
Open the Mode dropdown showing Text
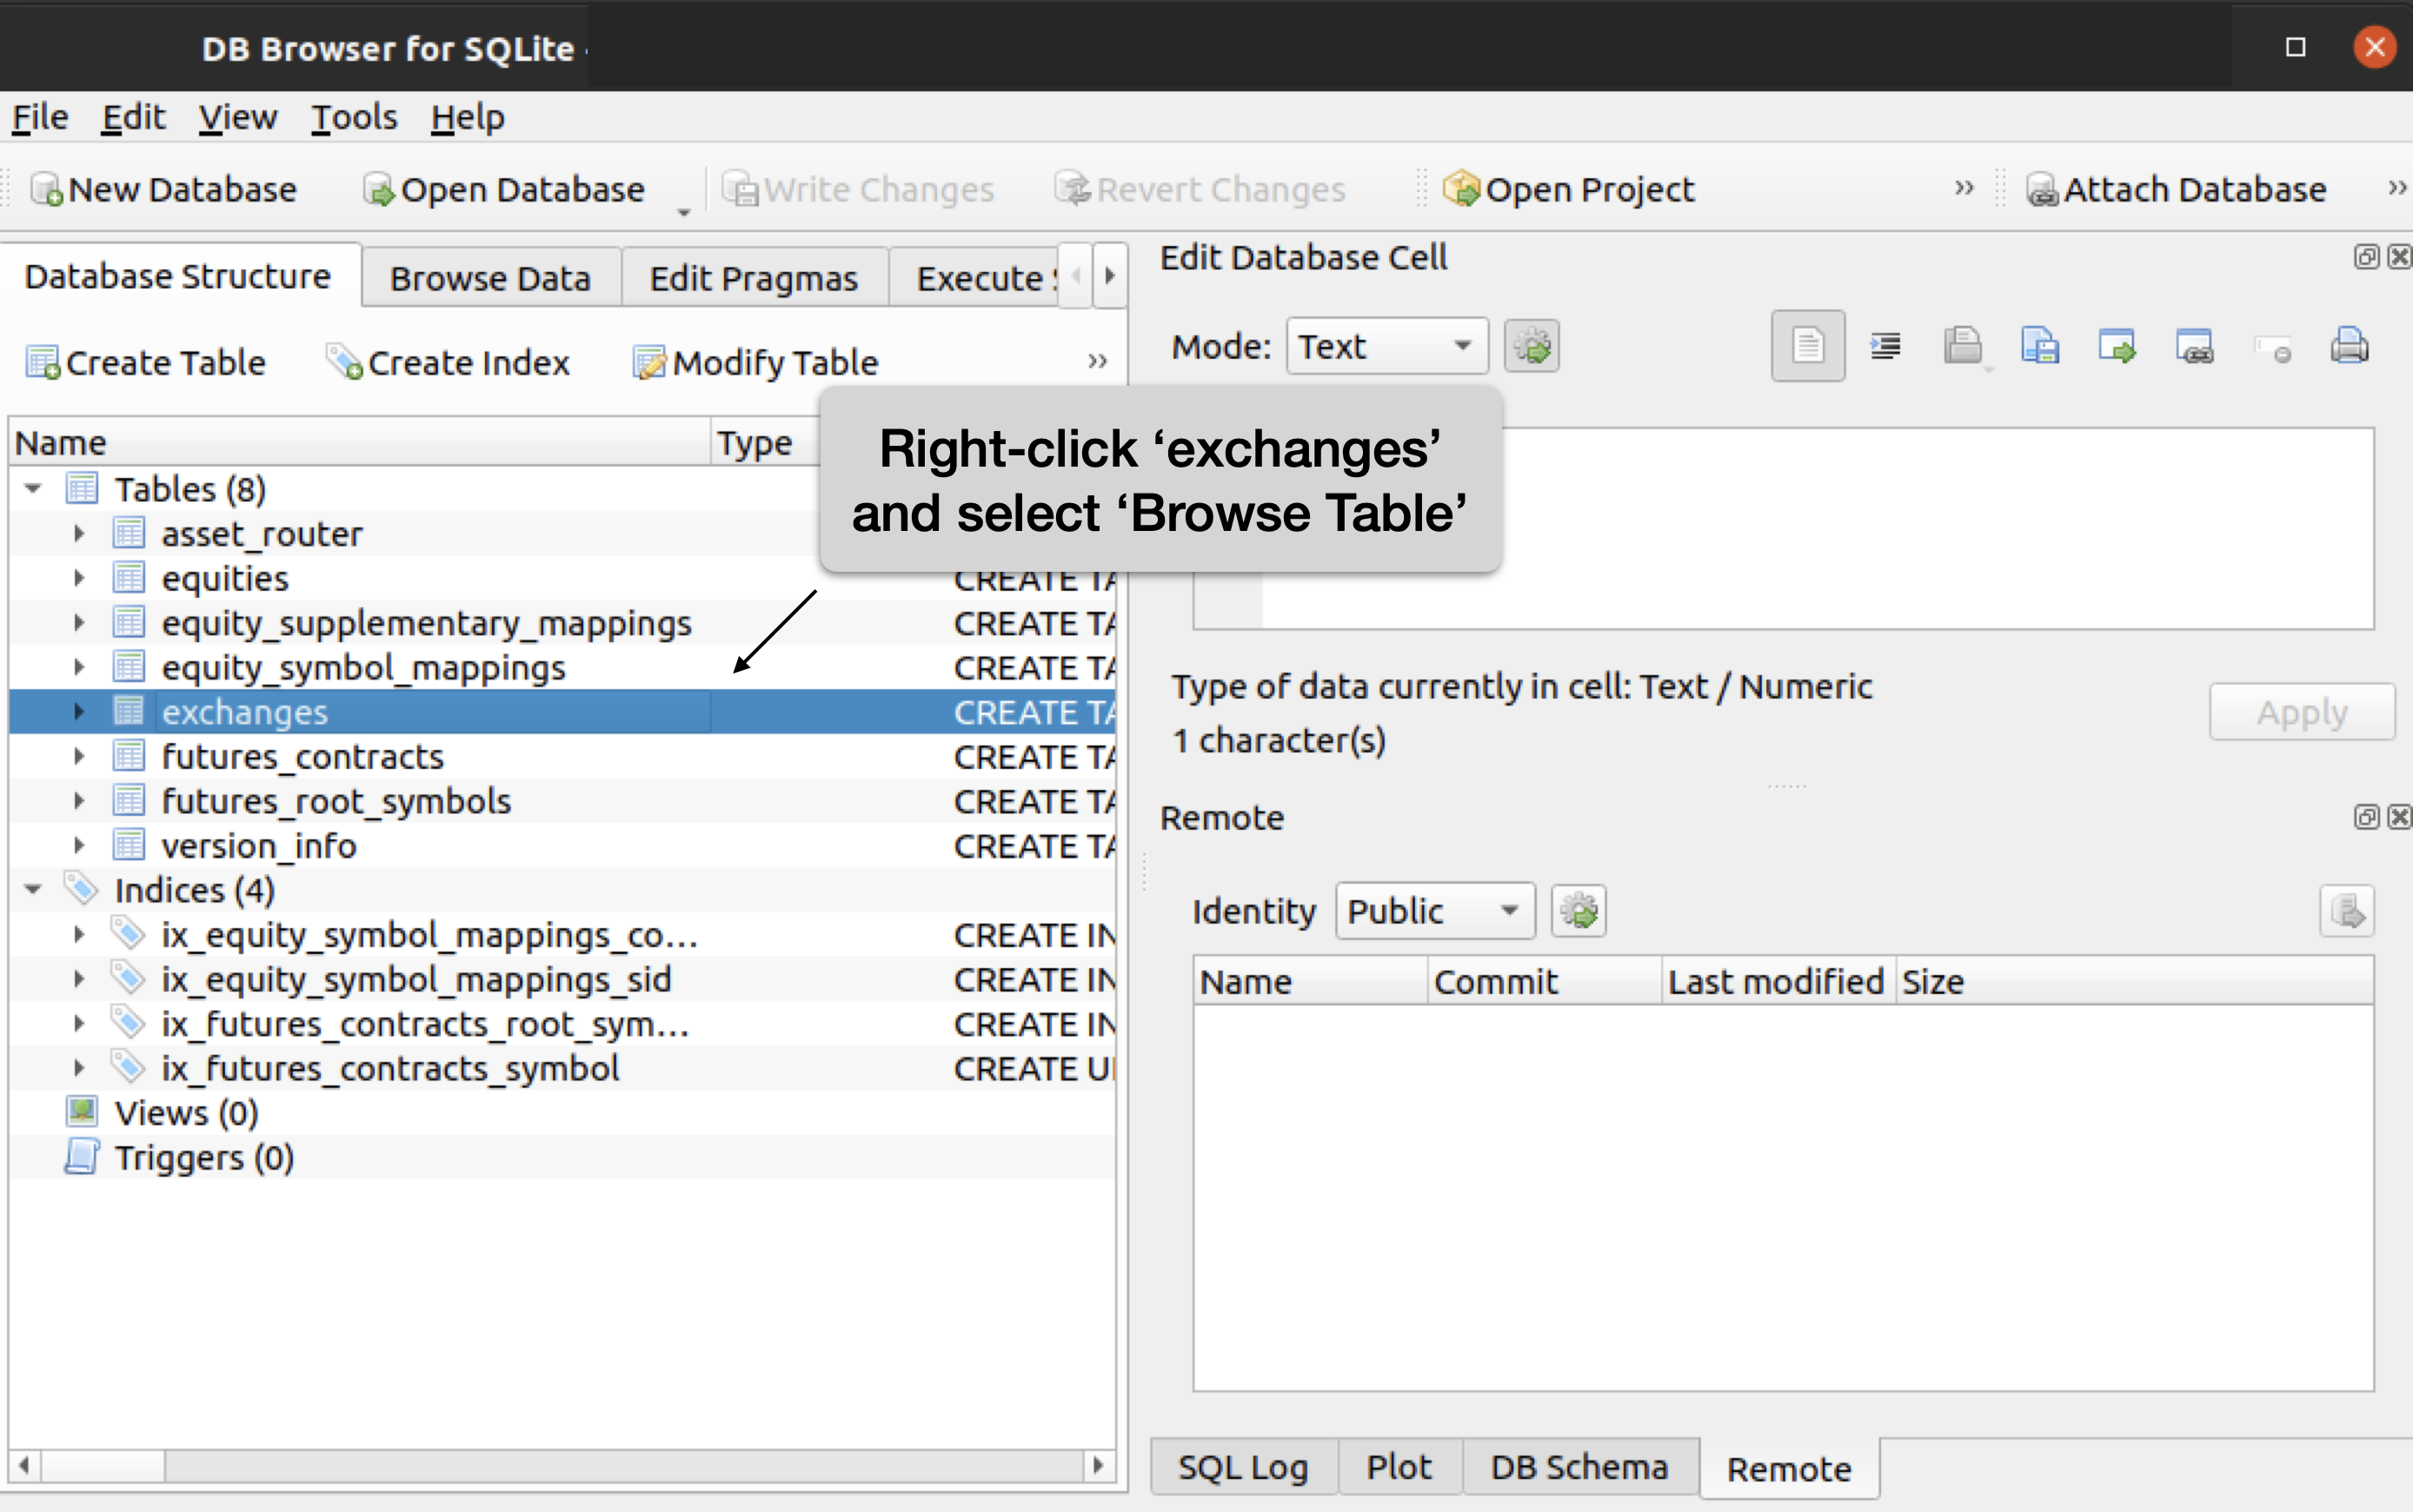(x=1386, y=346)
